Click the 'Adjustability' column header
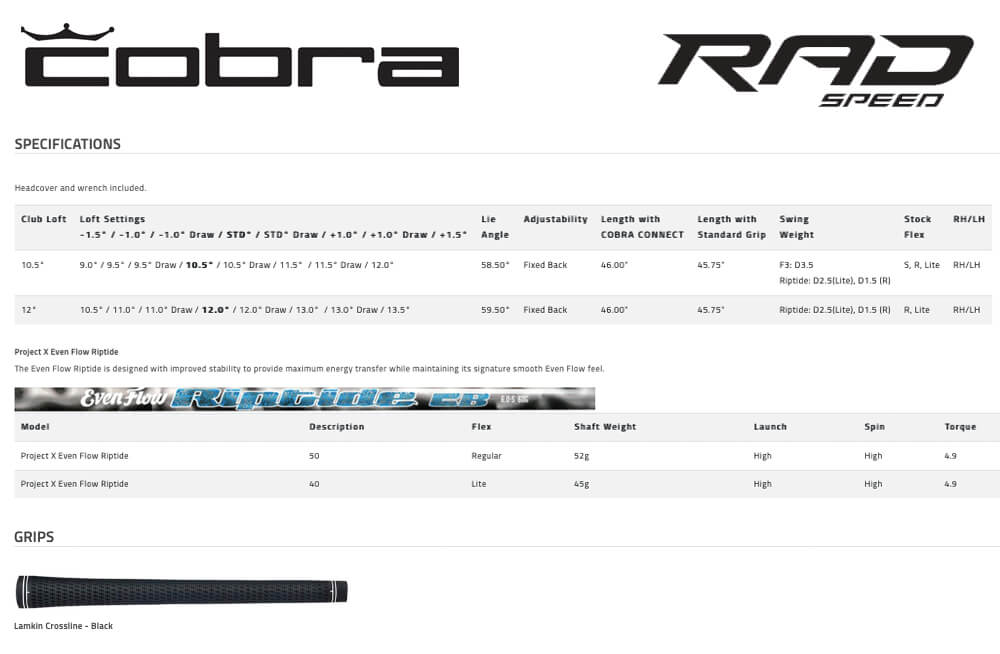Viewport: 1000px width, 654px height. (555, 219)
